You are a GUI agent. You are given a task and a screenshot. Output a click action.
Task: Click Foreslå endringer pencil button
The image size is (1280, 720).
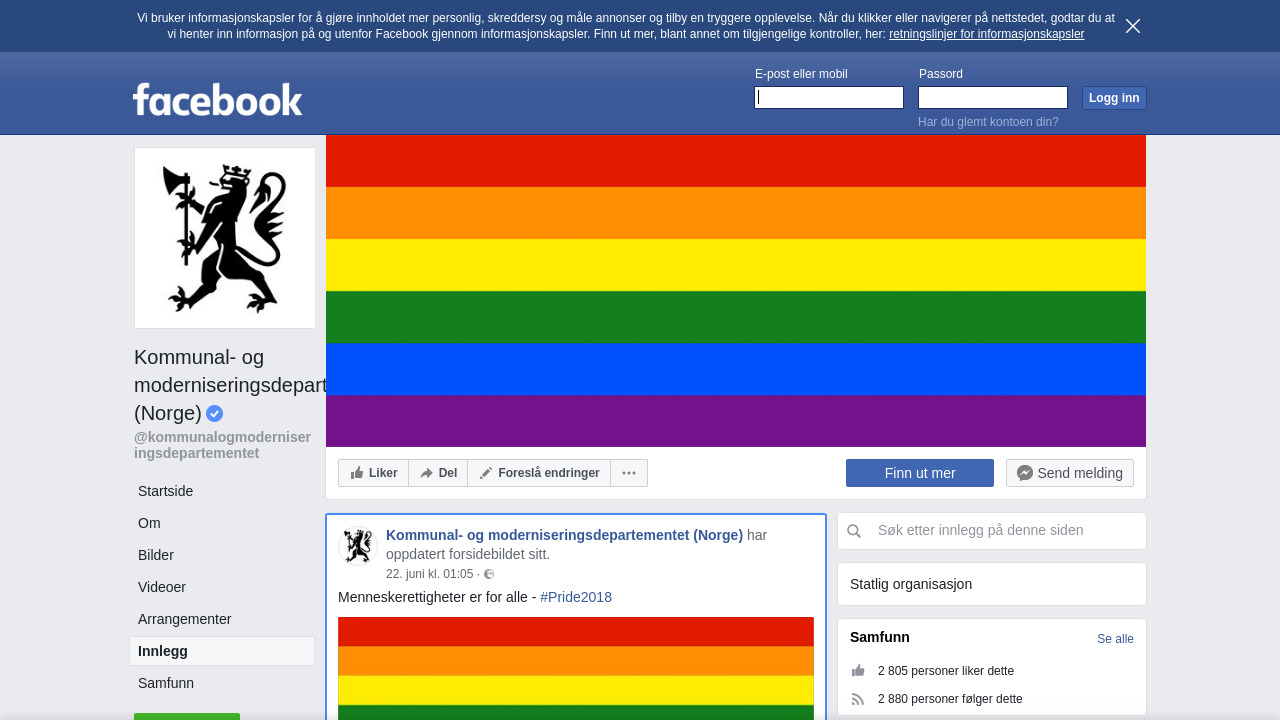coord(539,473)
